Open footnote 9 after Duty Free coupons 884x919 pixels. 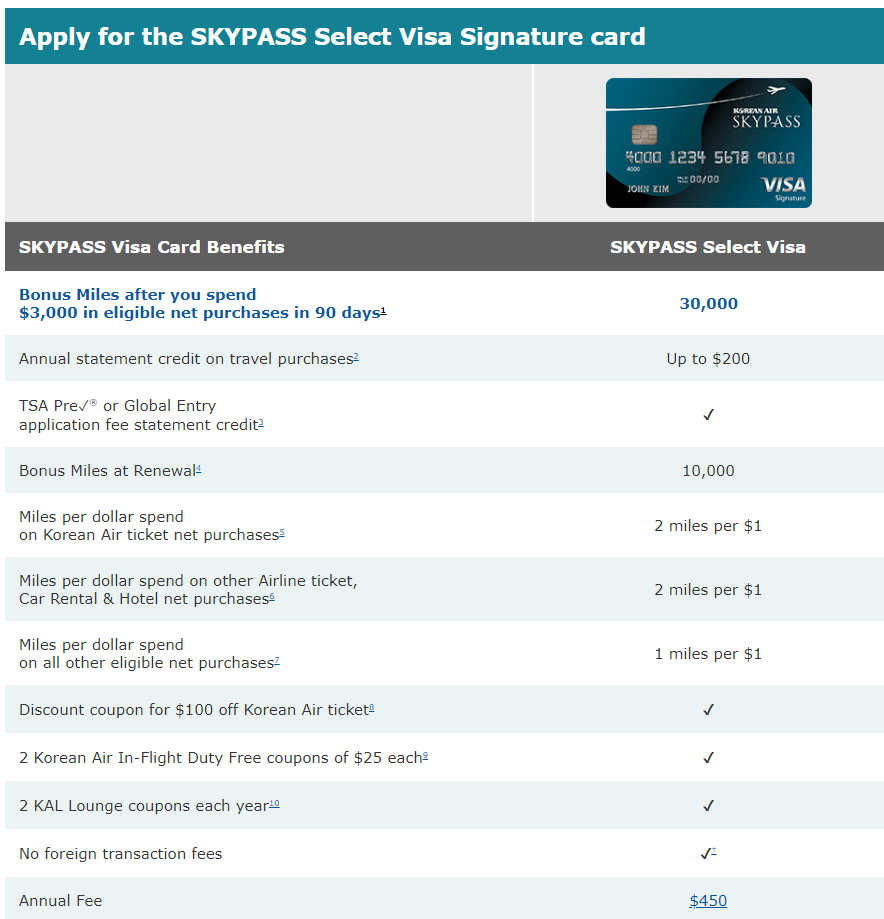(x=426, y=755)
